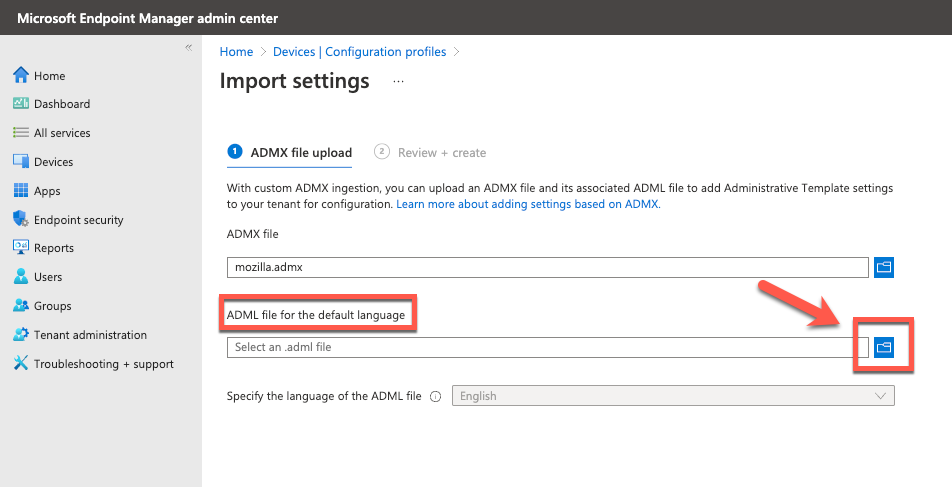Open the Tenant administration gear icon
This screenshot has width=952, height=487.
tap(21, 335)
